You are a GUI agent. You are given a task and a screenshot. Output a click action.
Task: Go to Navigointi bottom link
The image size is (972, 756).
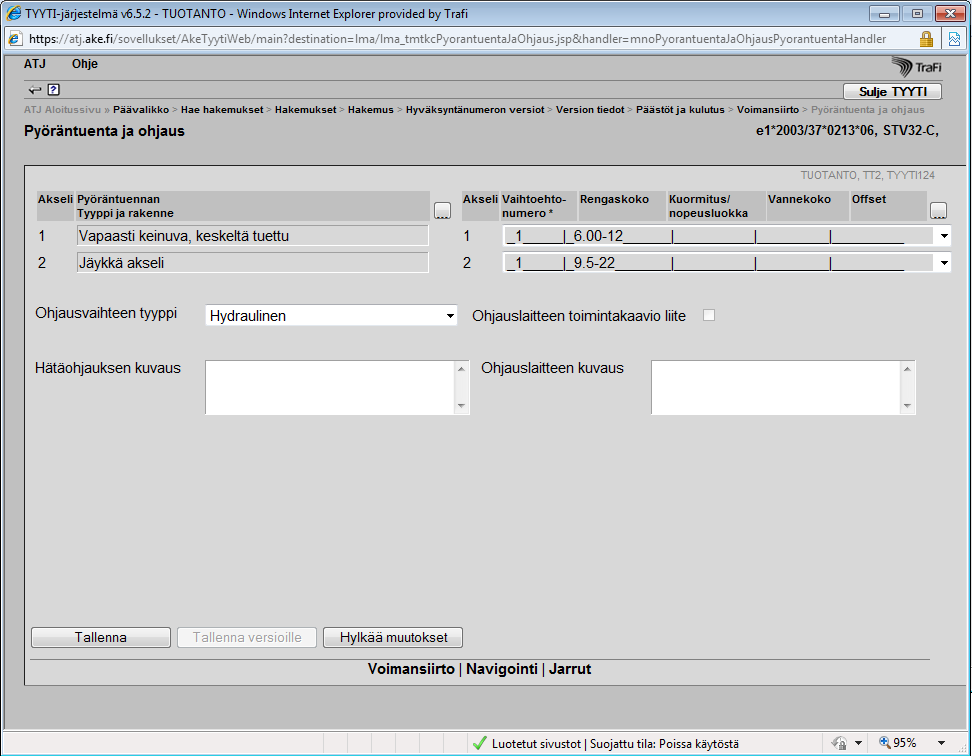pyautogui.click(x=501, y=669)
